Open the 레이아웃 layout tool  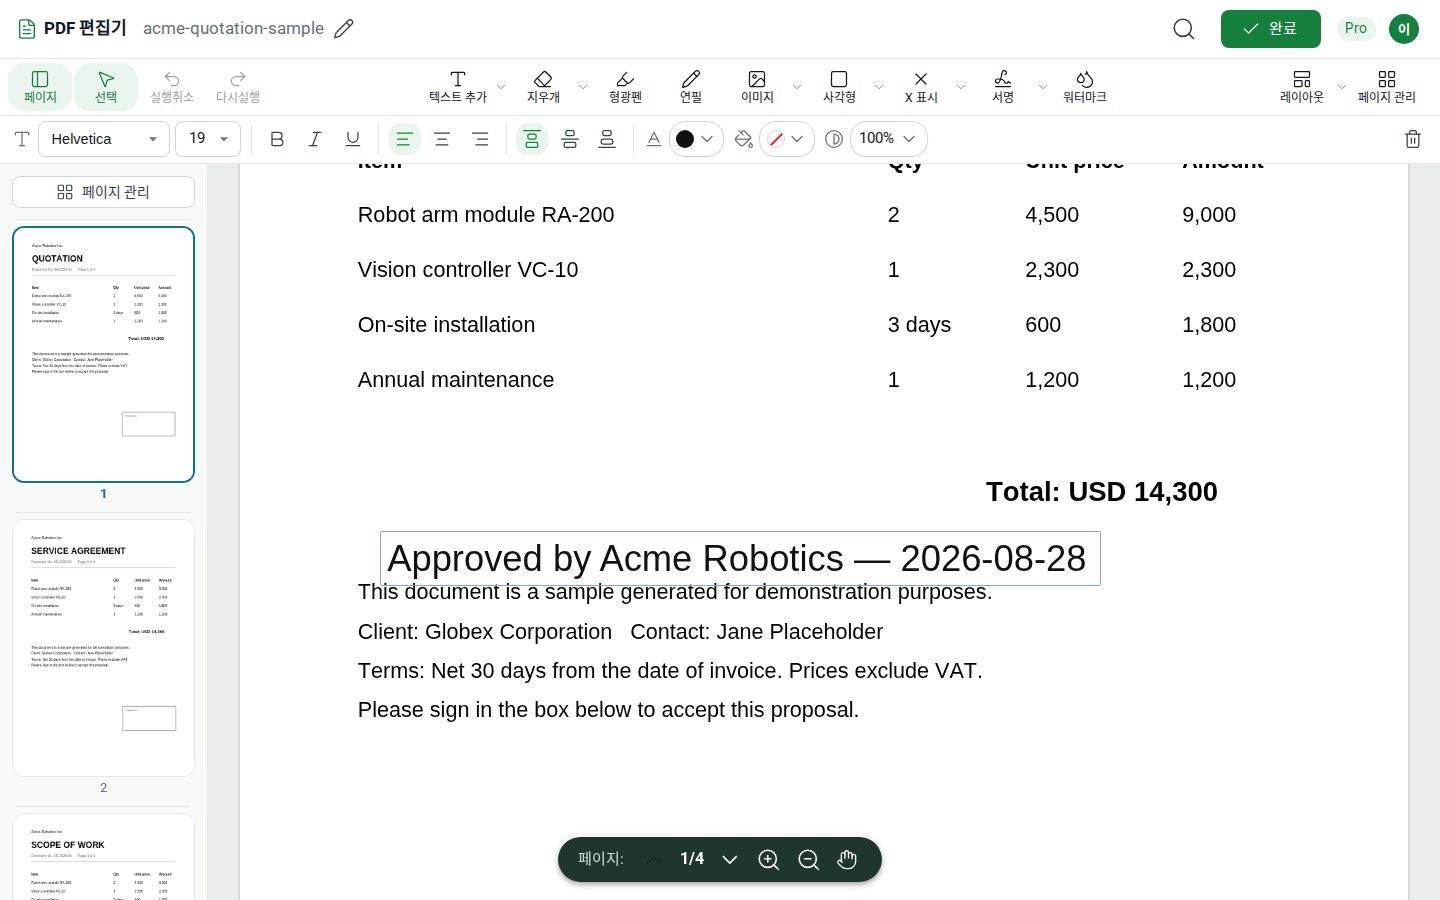tap(1302, 87)
